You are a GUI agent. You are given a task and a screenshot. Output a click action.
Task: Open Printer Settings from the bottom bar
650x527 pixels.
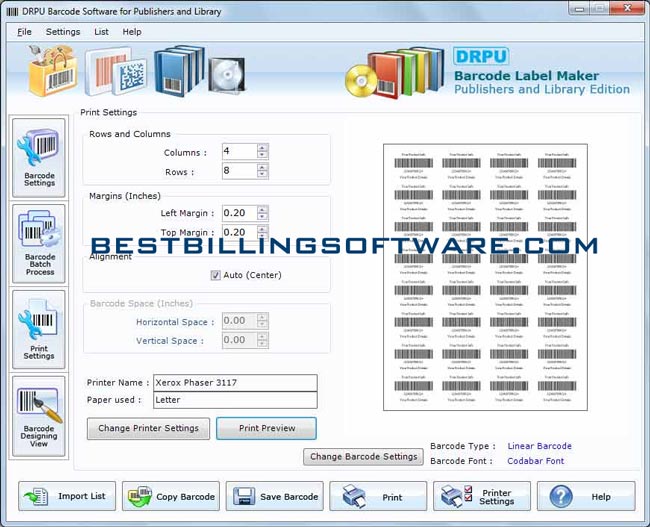click(x=482, y=496)
